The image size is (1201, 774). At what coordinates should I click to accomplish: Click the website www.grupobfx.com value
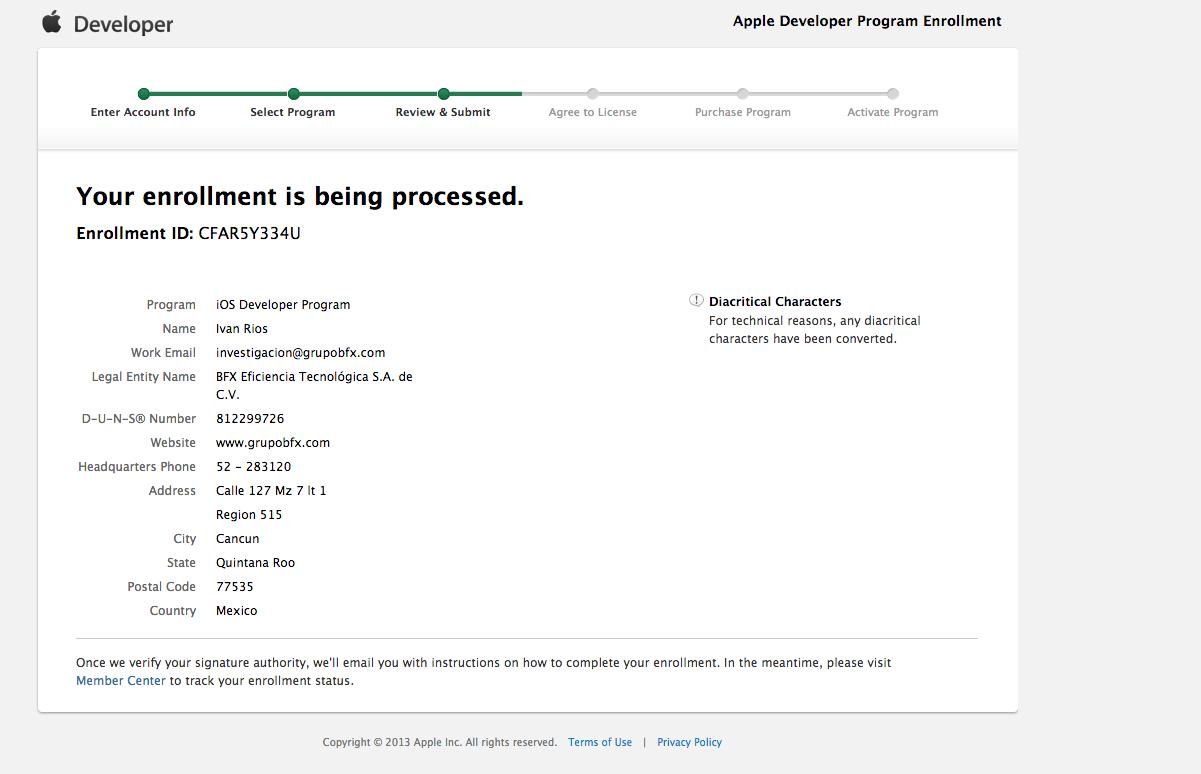(x=273, y=443)
